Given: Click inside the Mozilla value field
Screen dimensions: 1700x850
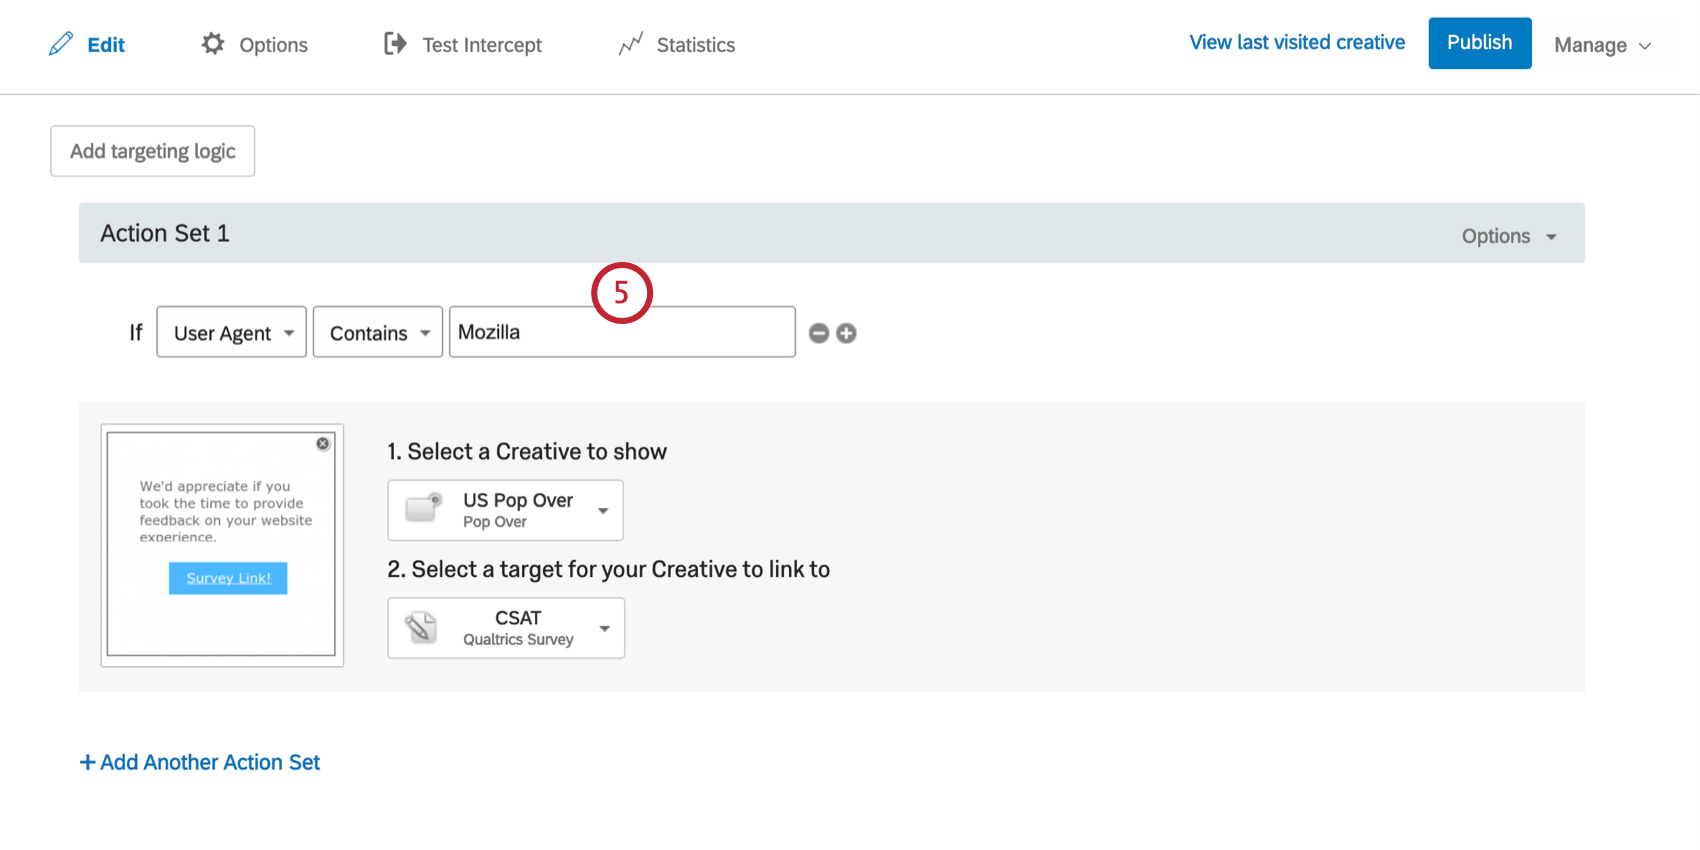Looking at the screenshot, I should 620,331.
